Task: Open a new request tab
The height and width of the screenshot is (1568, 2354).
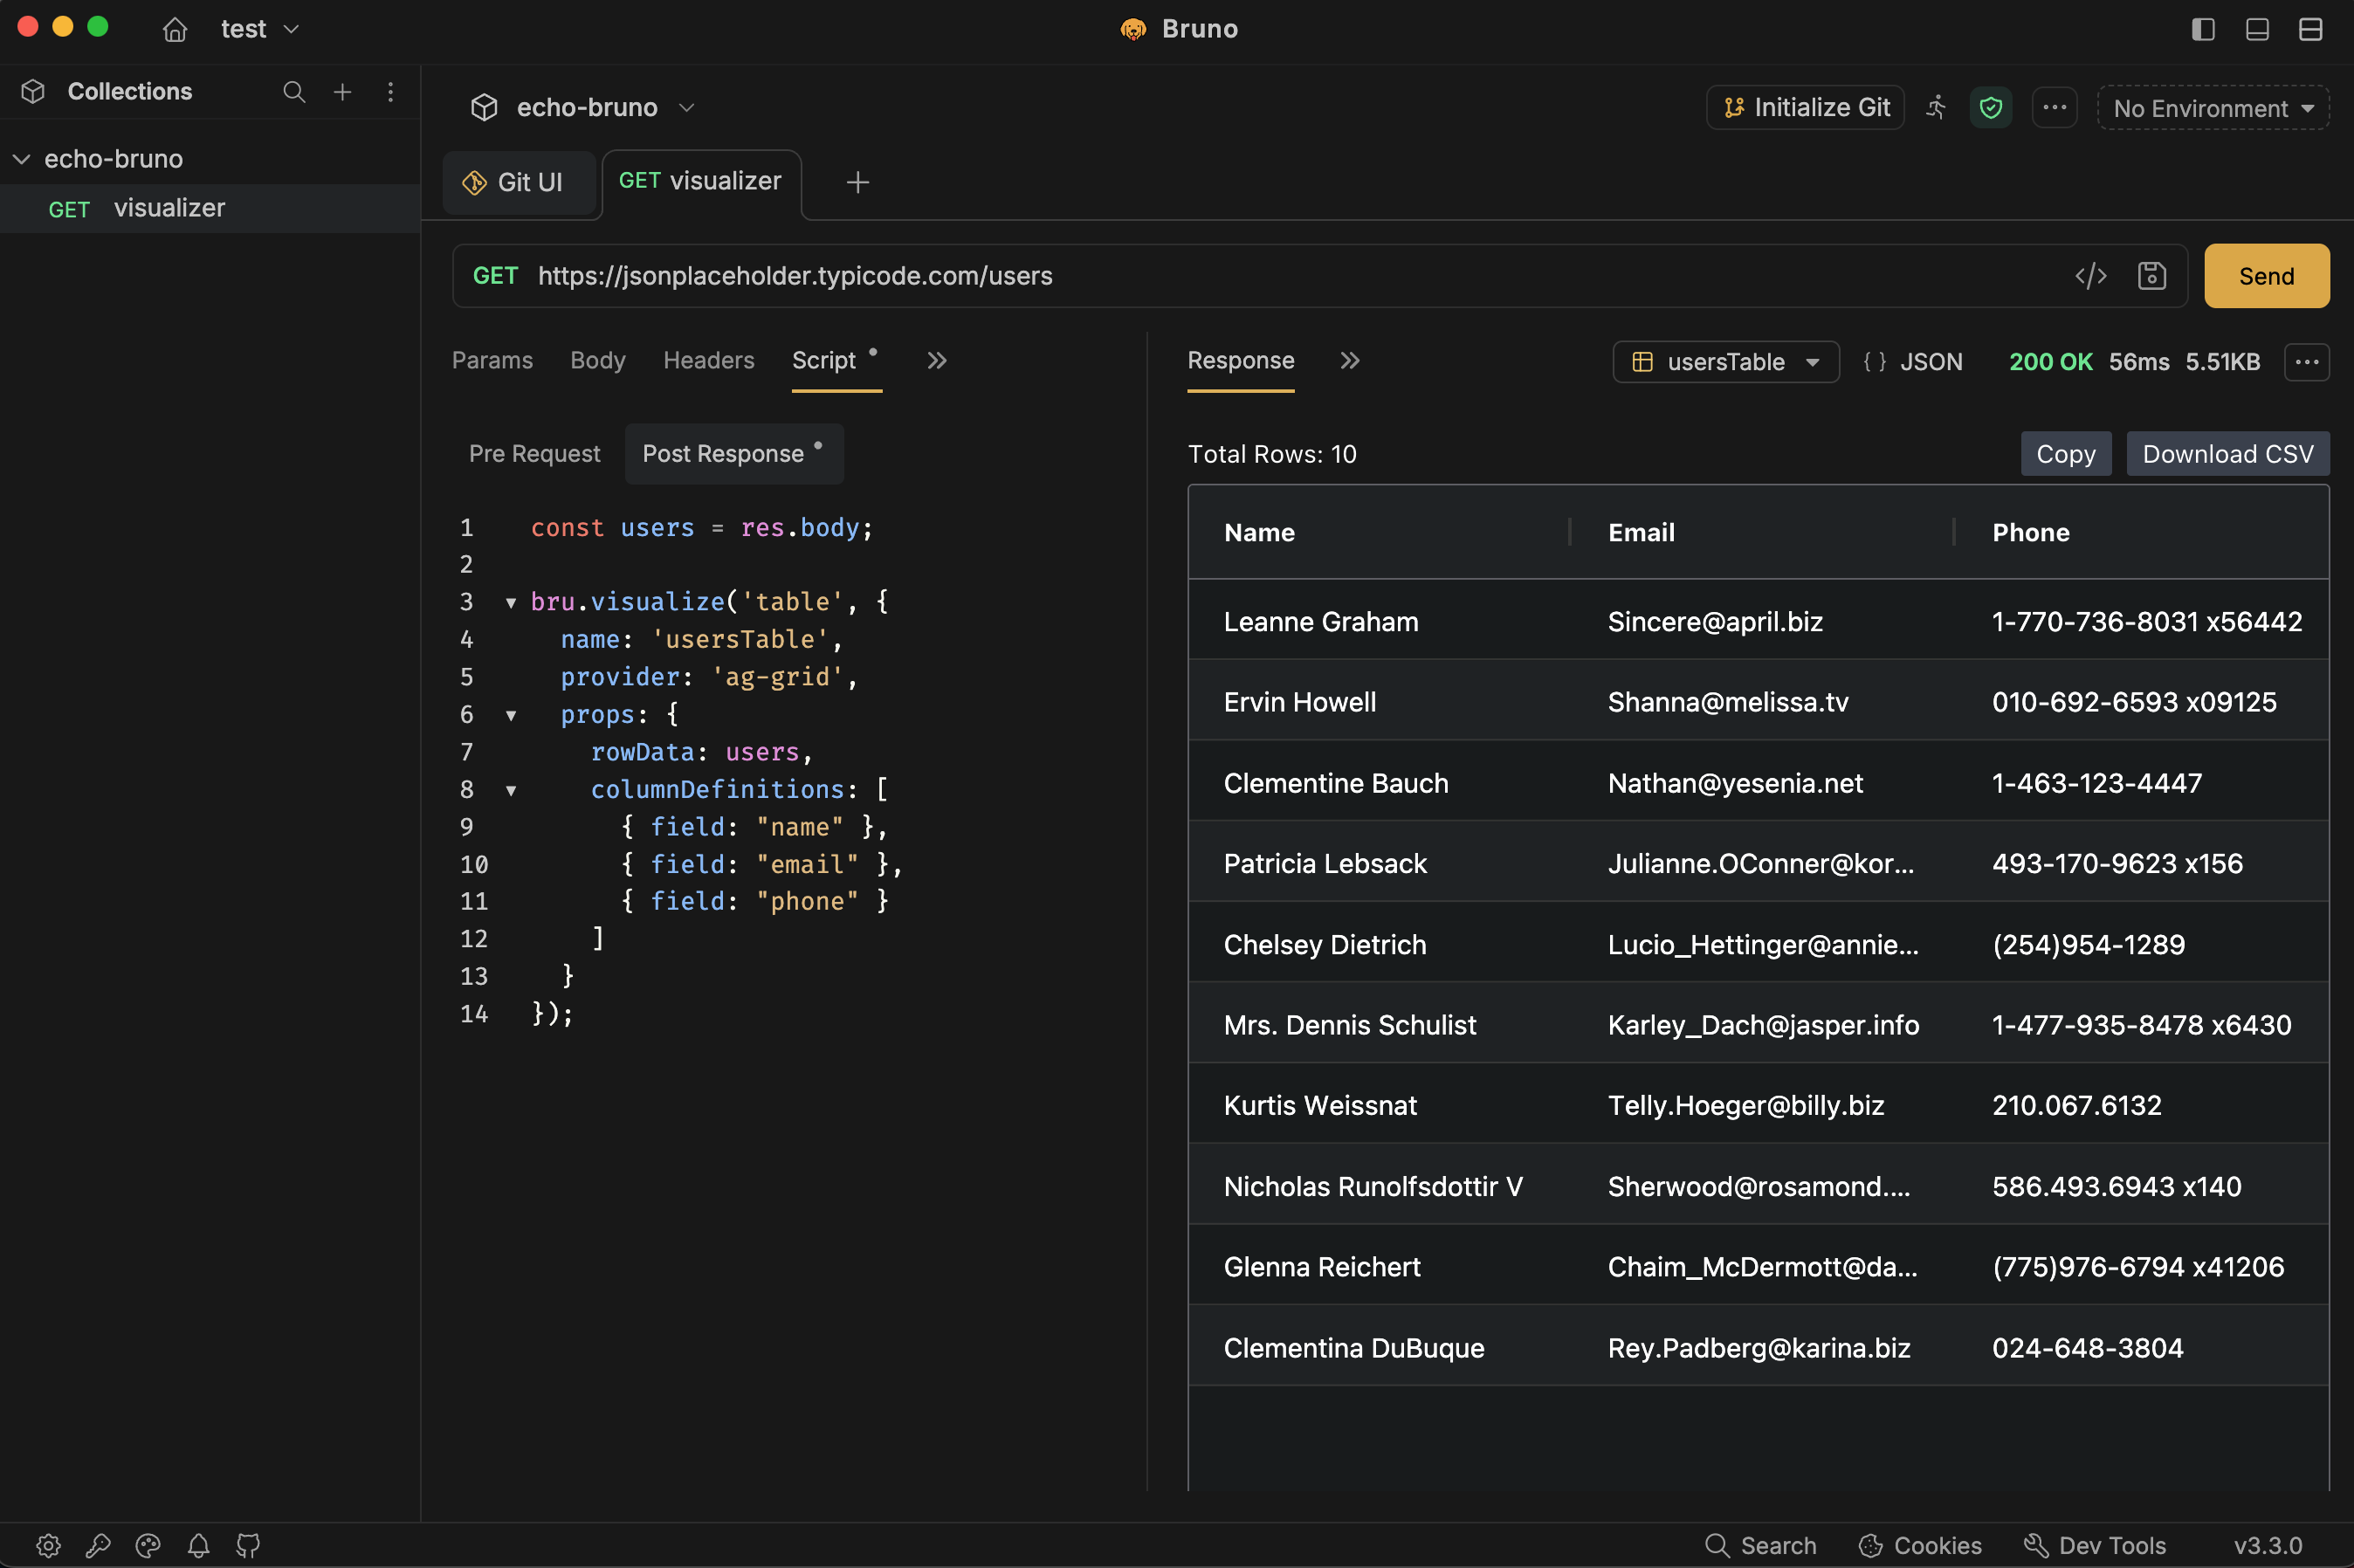Action: pyautogui.click(x=857, y=182)
